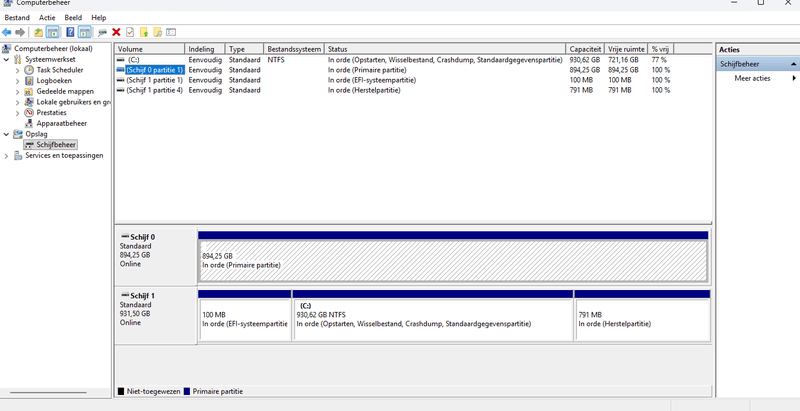Viewport: 800px width, 411px height.
Task: Click the connect disk toolbar icon
Action: click(x=103, y=33)
